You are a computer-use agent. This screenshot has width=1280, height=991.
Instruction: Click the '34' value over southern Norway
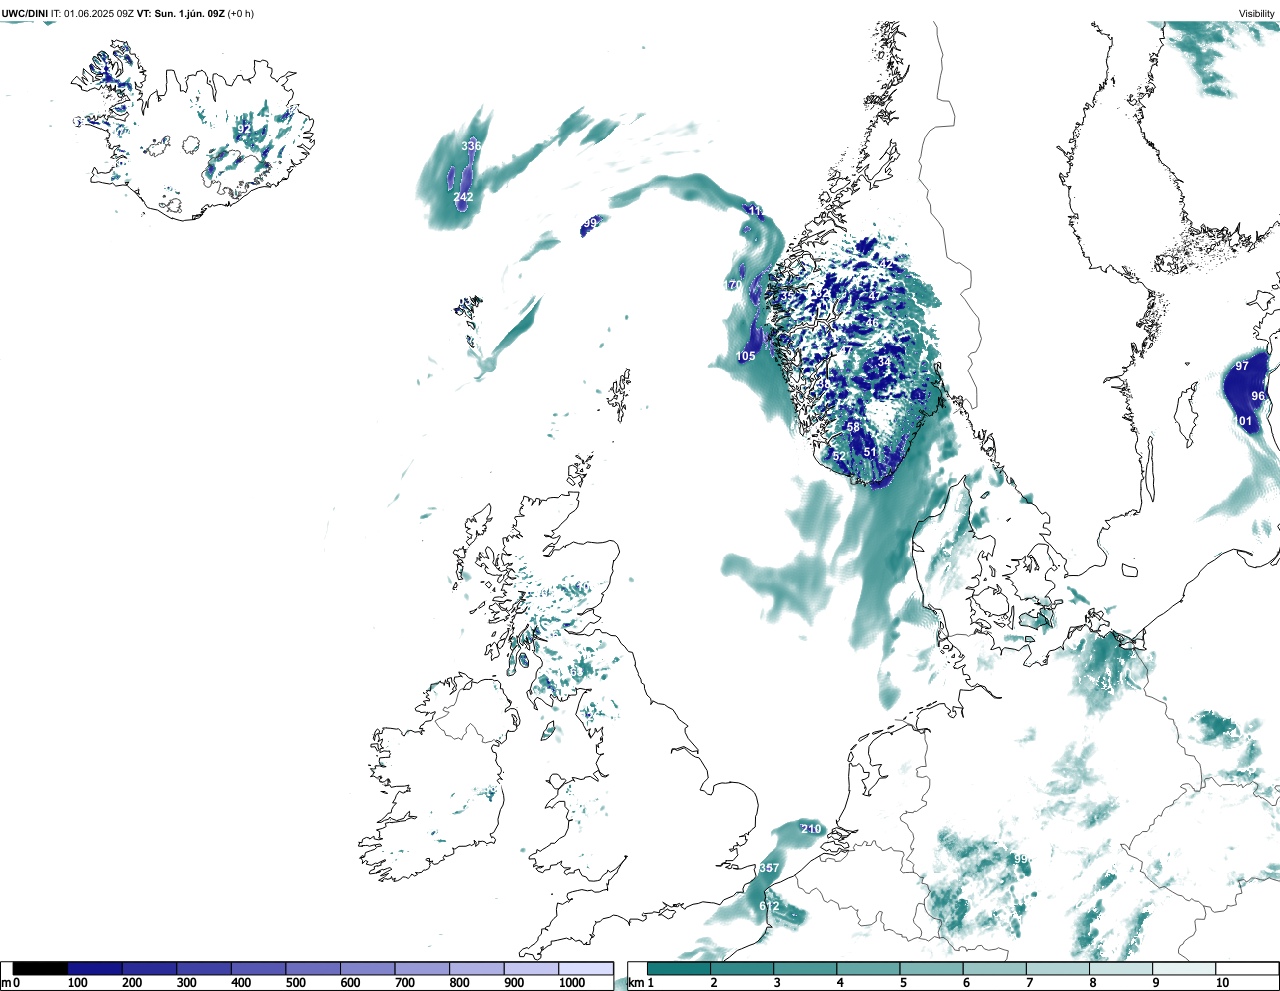(884, 362)
